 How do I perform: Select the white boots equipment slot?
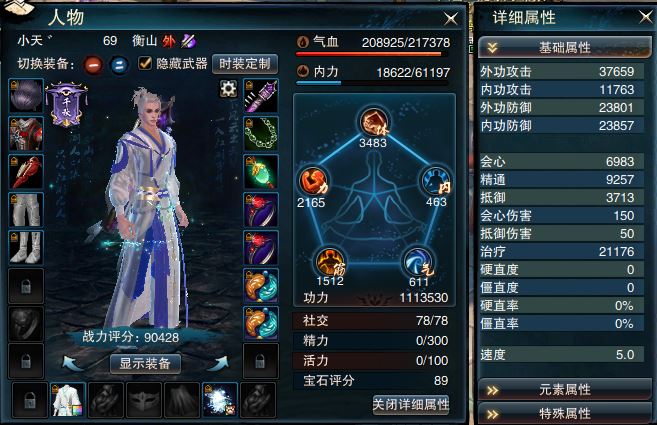[x=26, y=247]
